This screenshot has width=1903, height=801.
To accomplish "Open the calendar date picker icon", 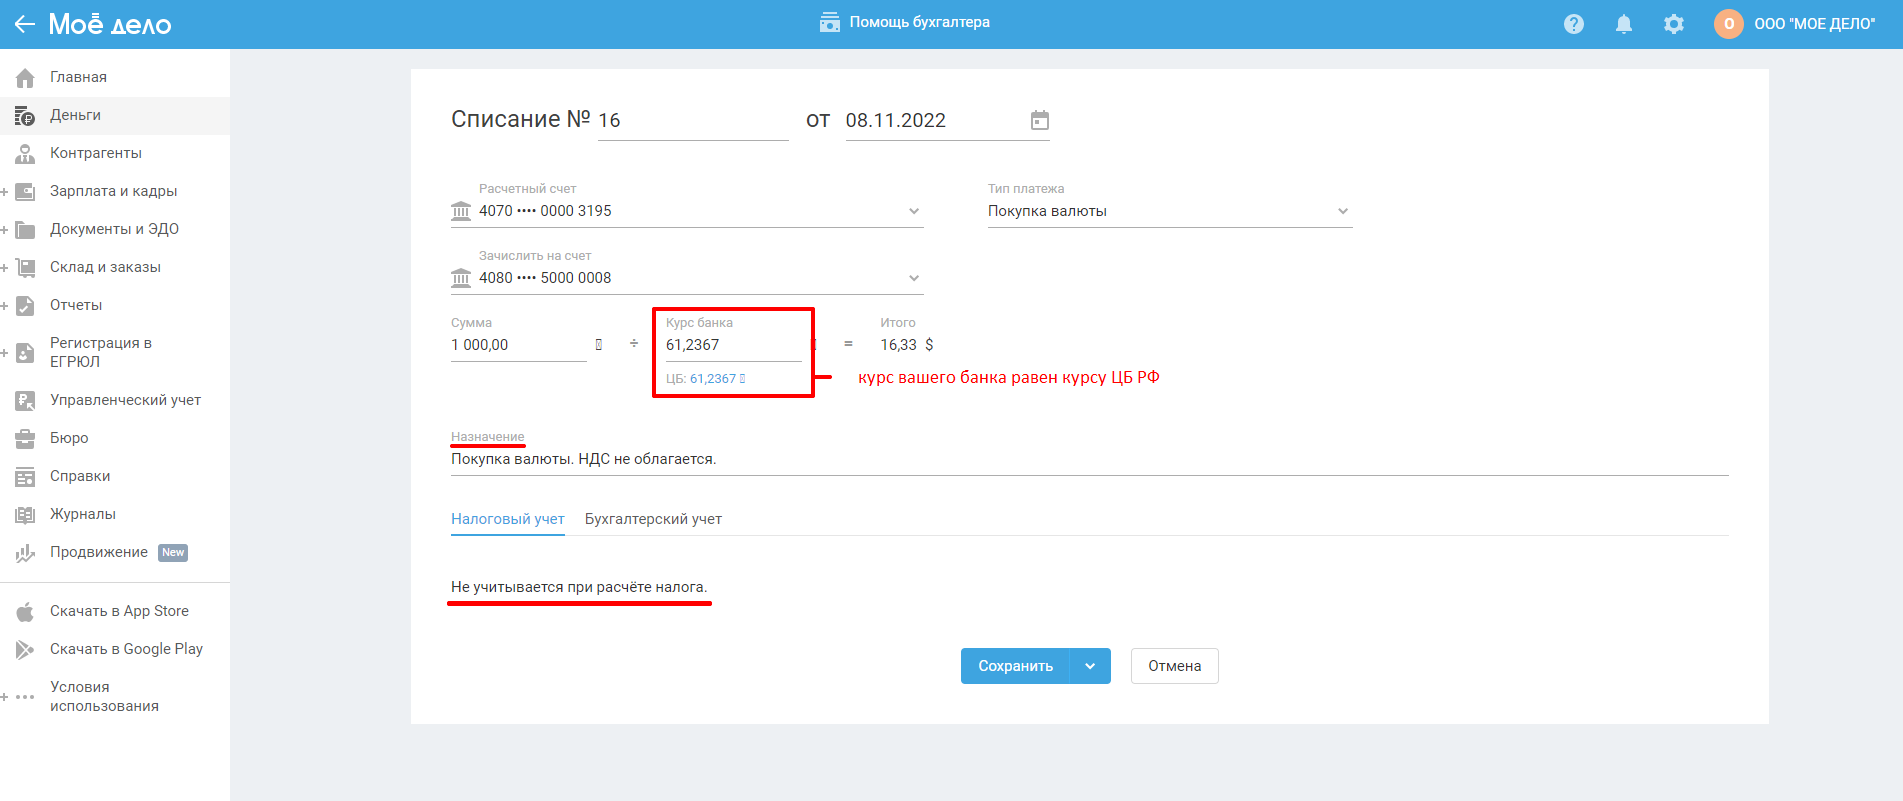I will pyautogui.click(x=1040, y=120).
